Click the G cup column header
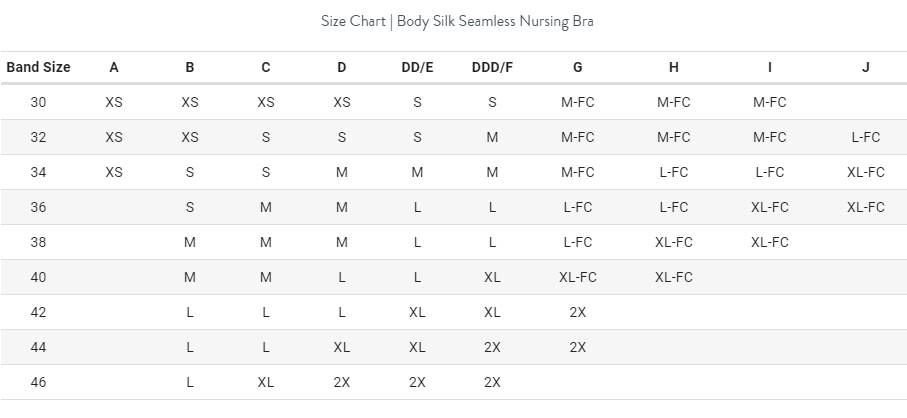907x418 pixels. (578, 67)
